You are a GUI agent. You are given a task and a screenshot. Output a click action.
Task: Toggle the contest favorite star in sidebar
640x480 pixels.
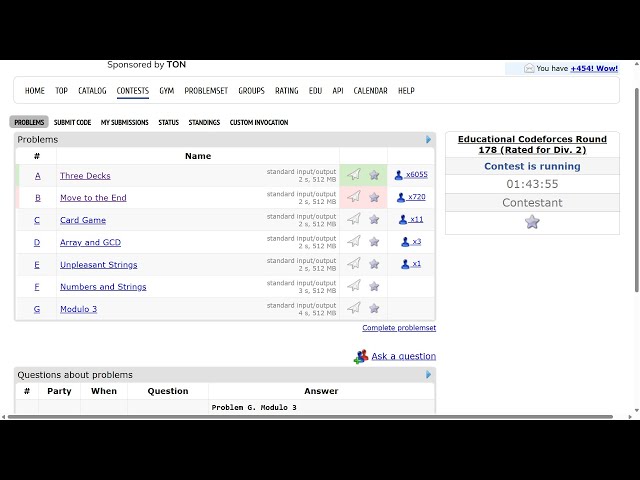532,222
